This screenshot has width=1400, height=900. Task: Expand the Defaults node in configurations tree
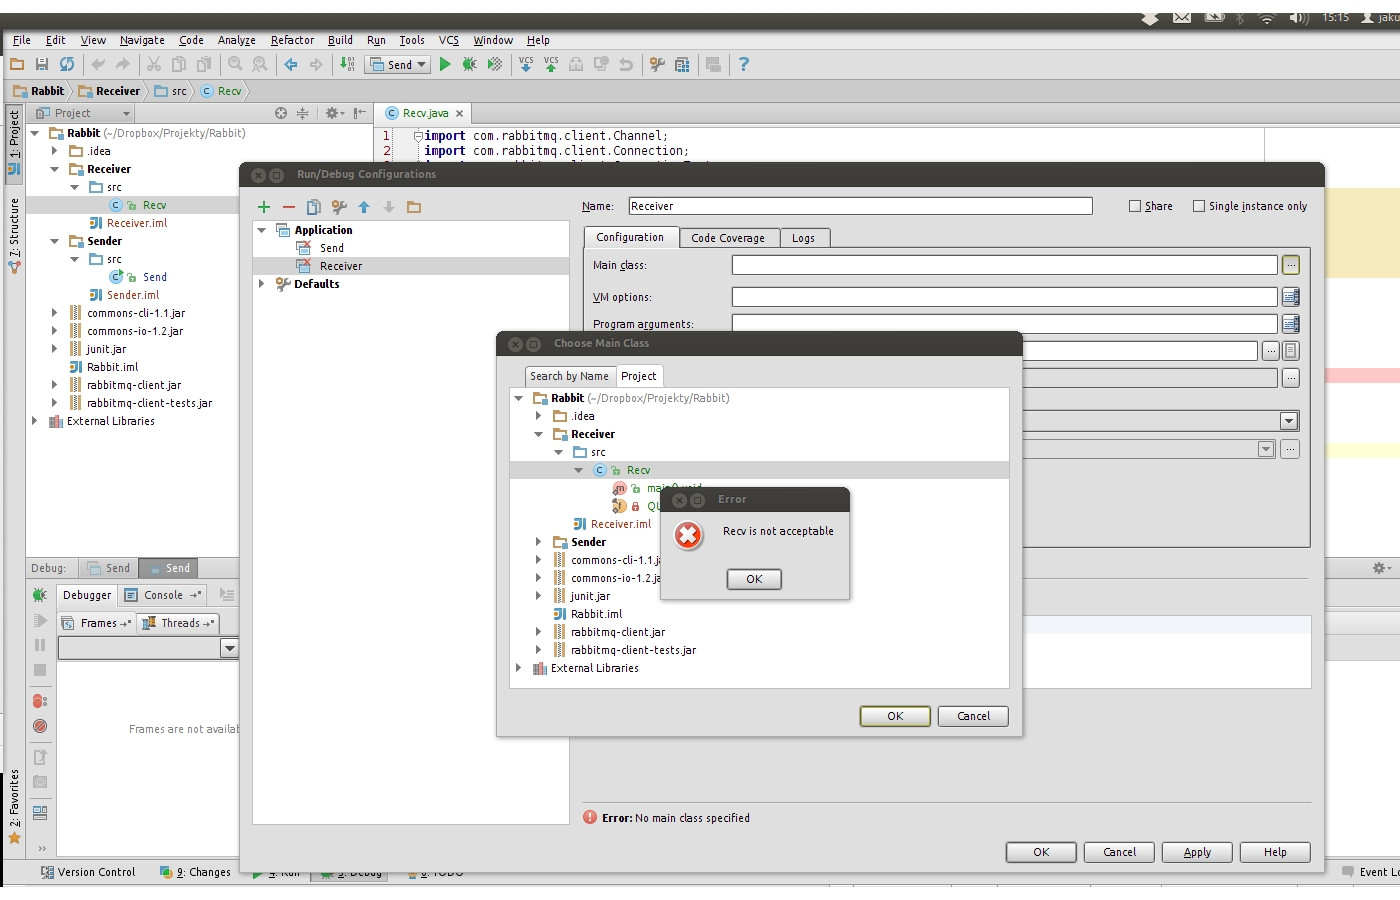(x=262, y=284)
